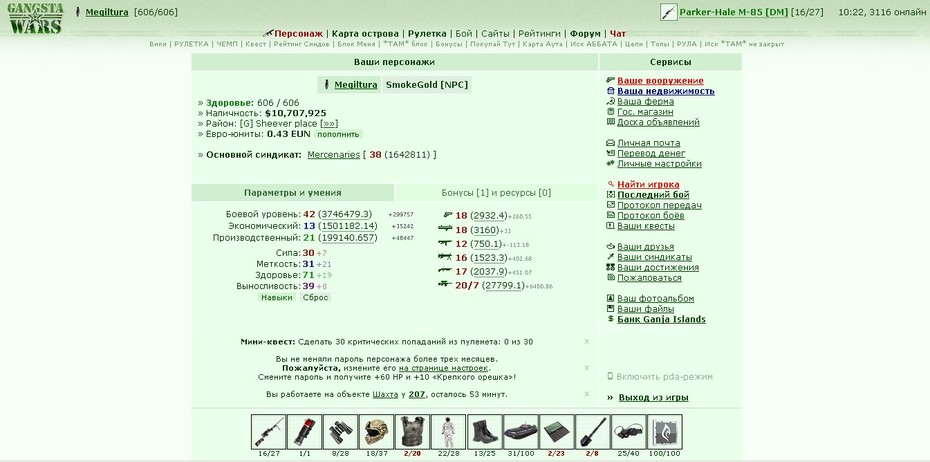Click the headset item 25/40

point(629,432)
